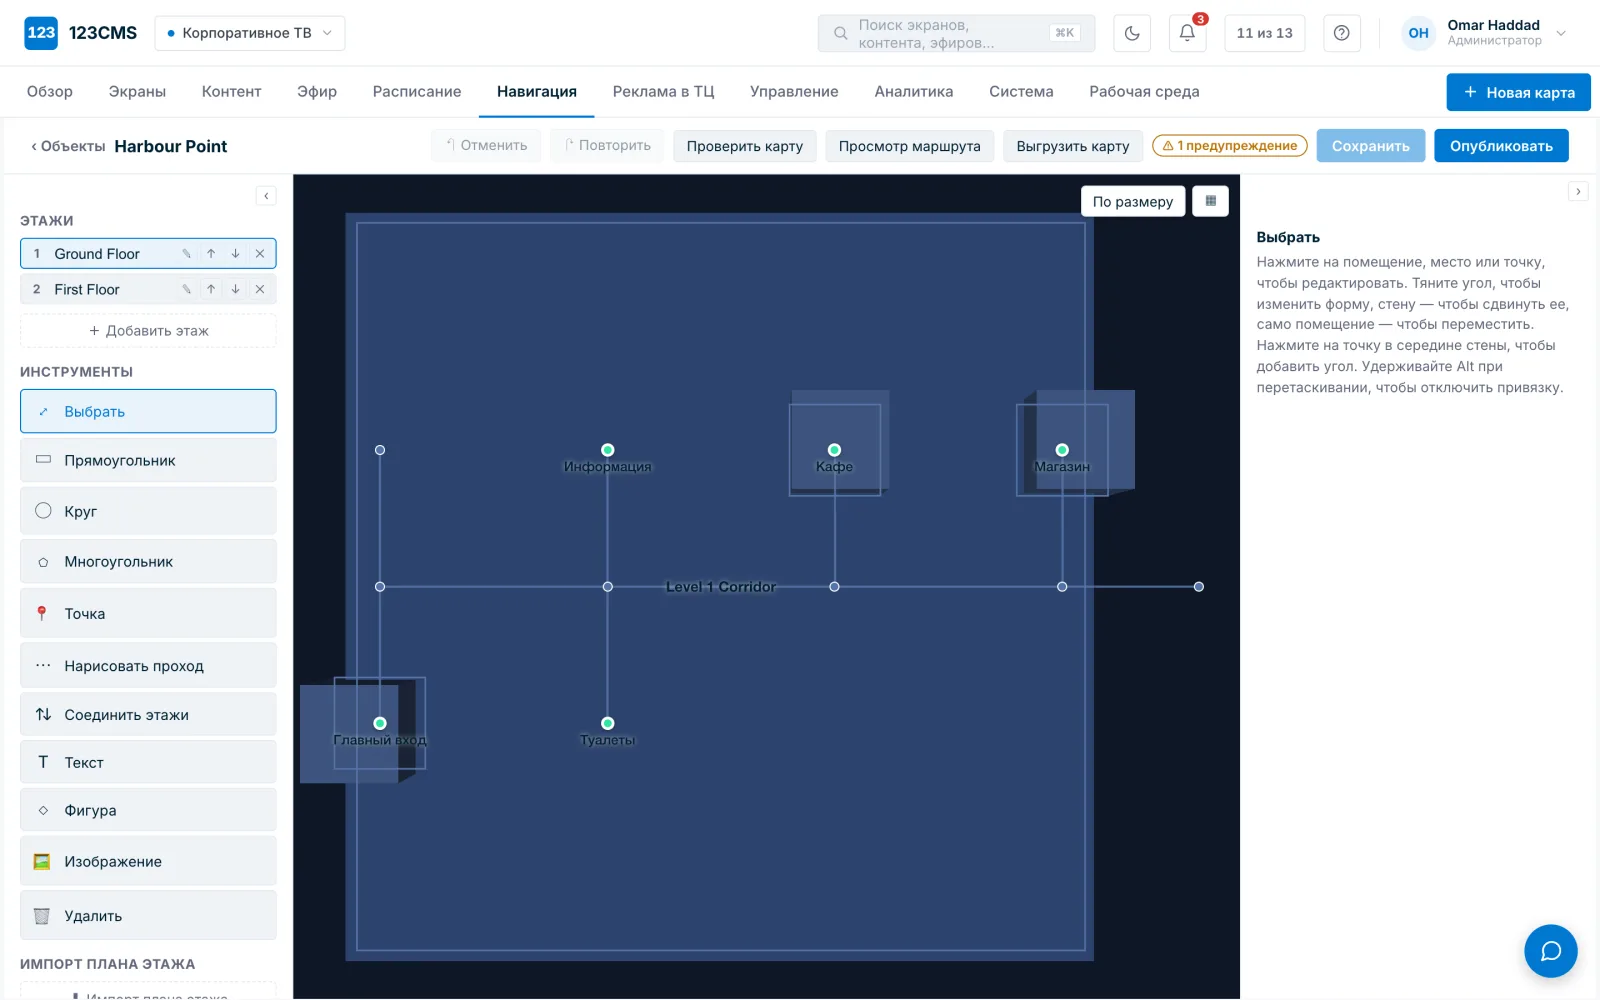Select the Точка pin tool
This screenshot has height=1000, width=1600.
click(148, 613)
